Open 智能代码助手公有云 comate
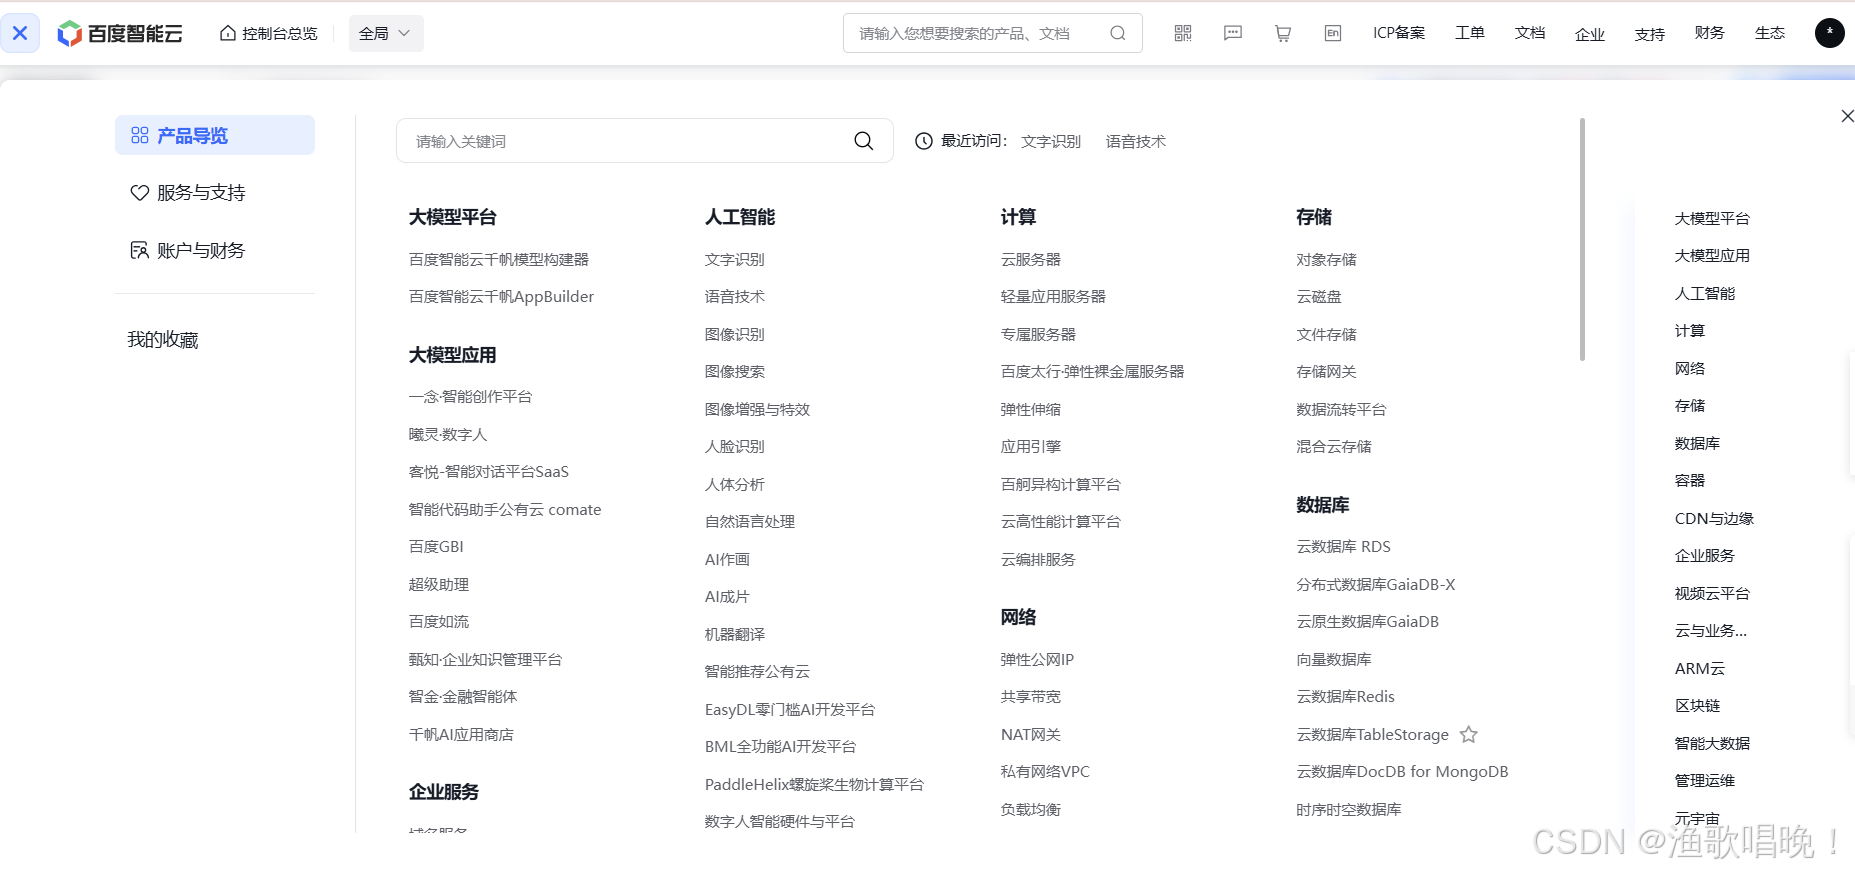Viewport: 1855px width, 874px height. (x=505, y=510)
